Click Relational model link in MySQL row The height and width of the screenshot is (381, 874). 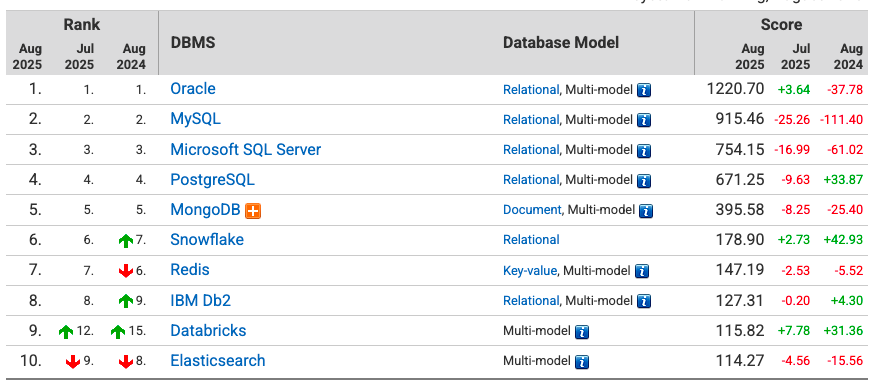click(531, 120)
